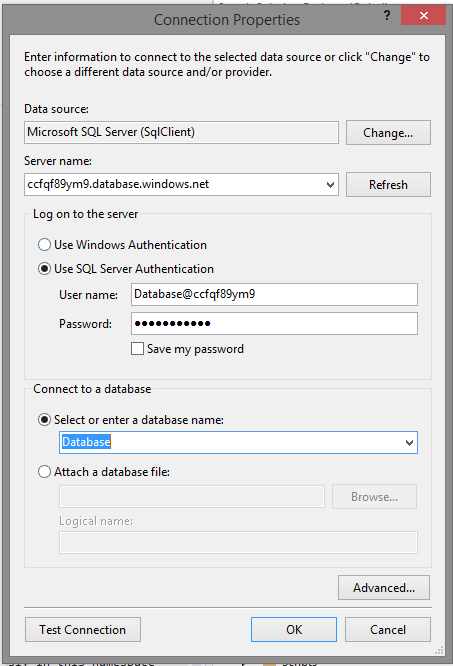Viewport: 453px width, 666px height.
Task: Refresh the server name list
Action: click(x=388, y=185)
